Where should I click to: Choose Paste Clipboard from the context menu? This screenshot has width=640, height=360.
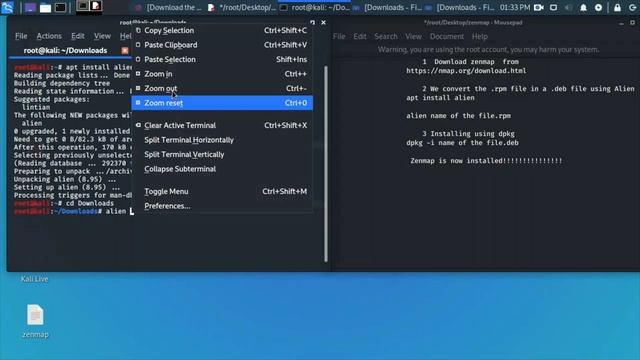(222, 45)
